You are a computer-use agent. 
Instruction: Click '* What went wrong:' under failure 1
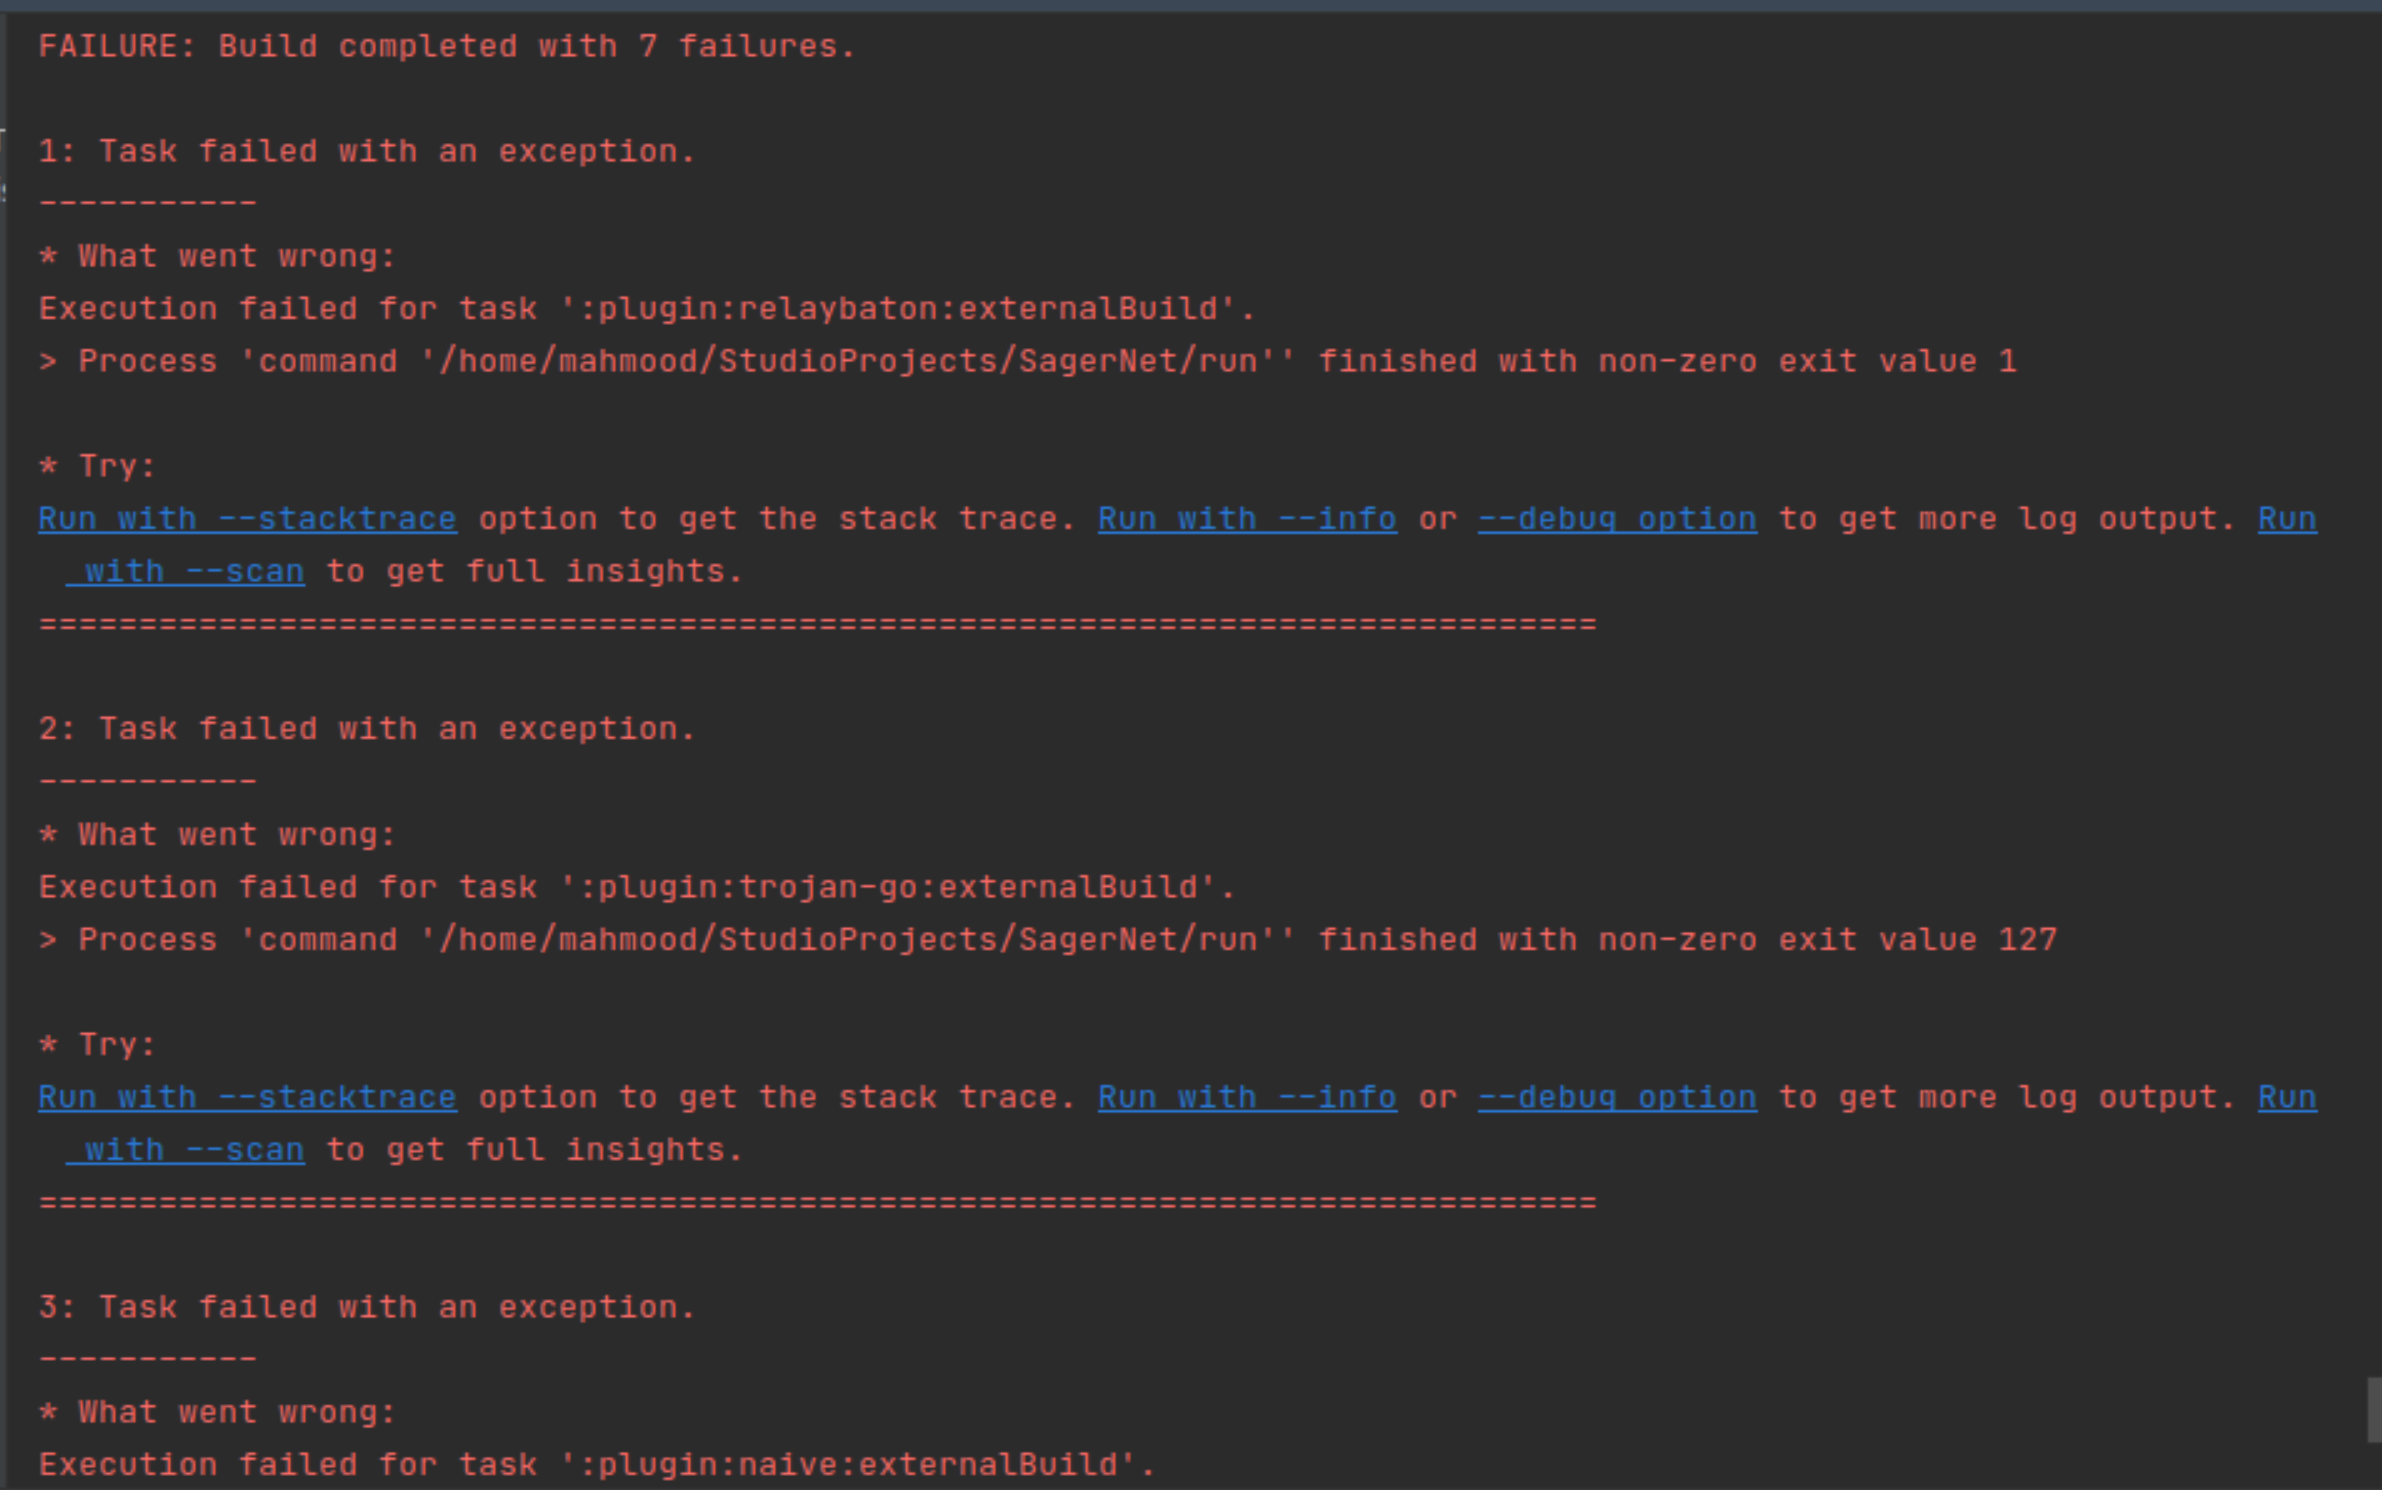pyautogui.click(x=217, y=256)
